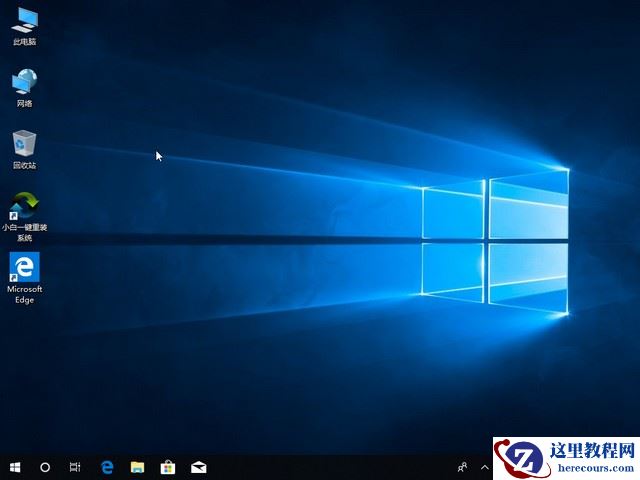Viewport: 640px width, 480px height.
Task: Open File Explorer from the taskbar
Action: coord(138,467)
